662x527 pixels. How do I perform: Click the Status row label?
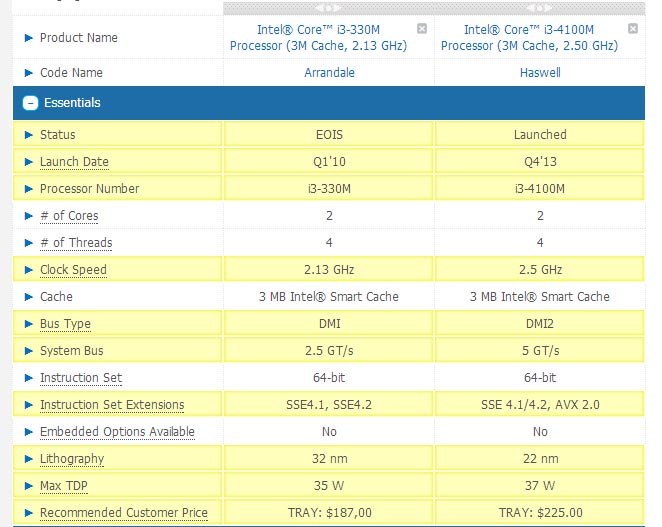58,135
